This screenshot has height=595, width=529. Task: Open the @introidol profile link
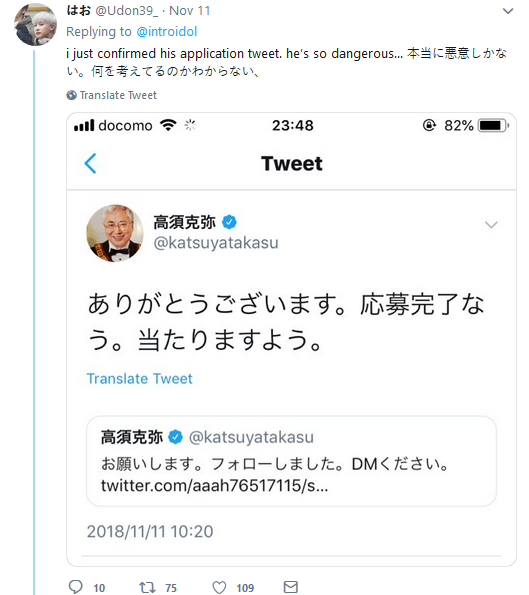coord(167,31)
